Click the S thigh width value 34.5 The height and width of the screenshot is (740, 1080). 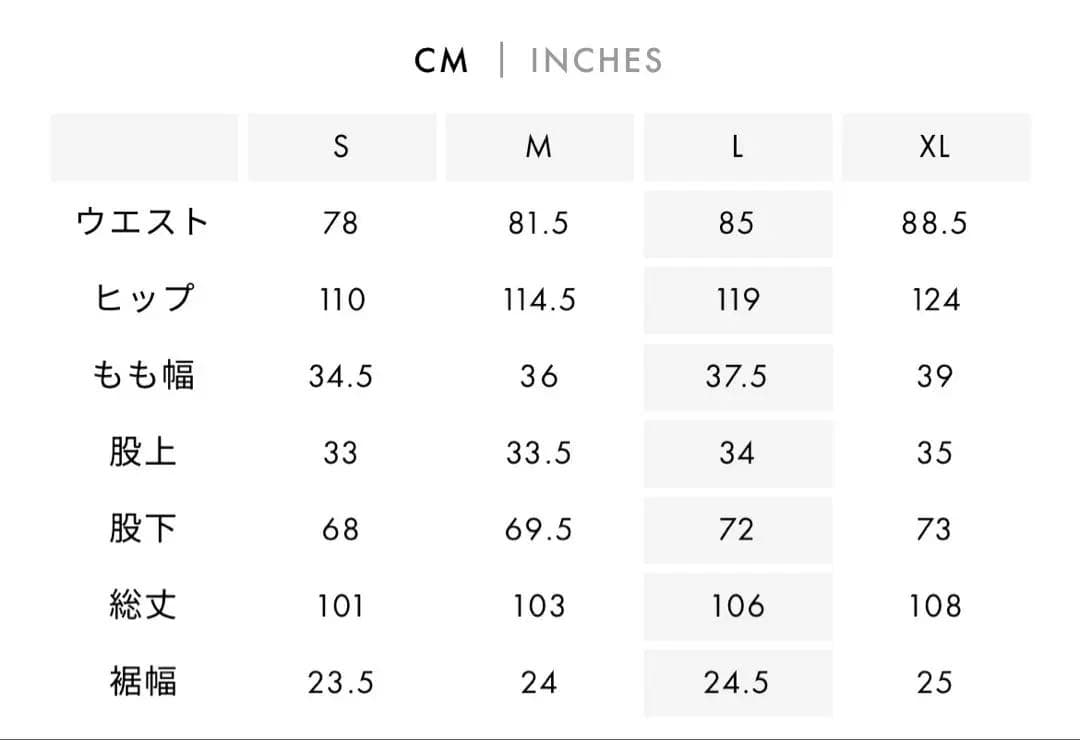pyautogui.click(x=341, y=377)
